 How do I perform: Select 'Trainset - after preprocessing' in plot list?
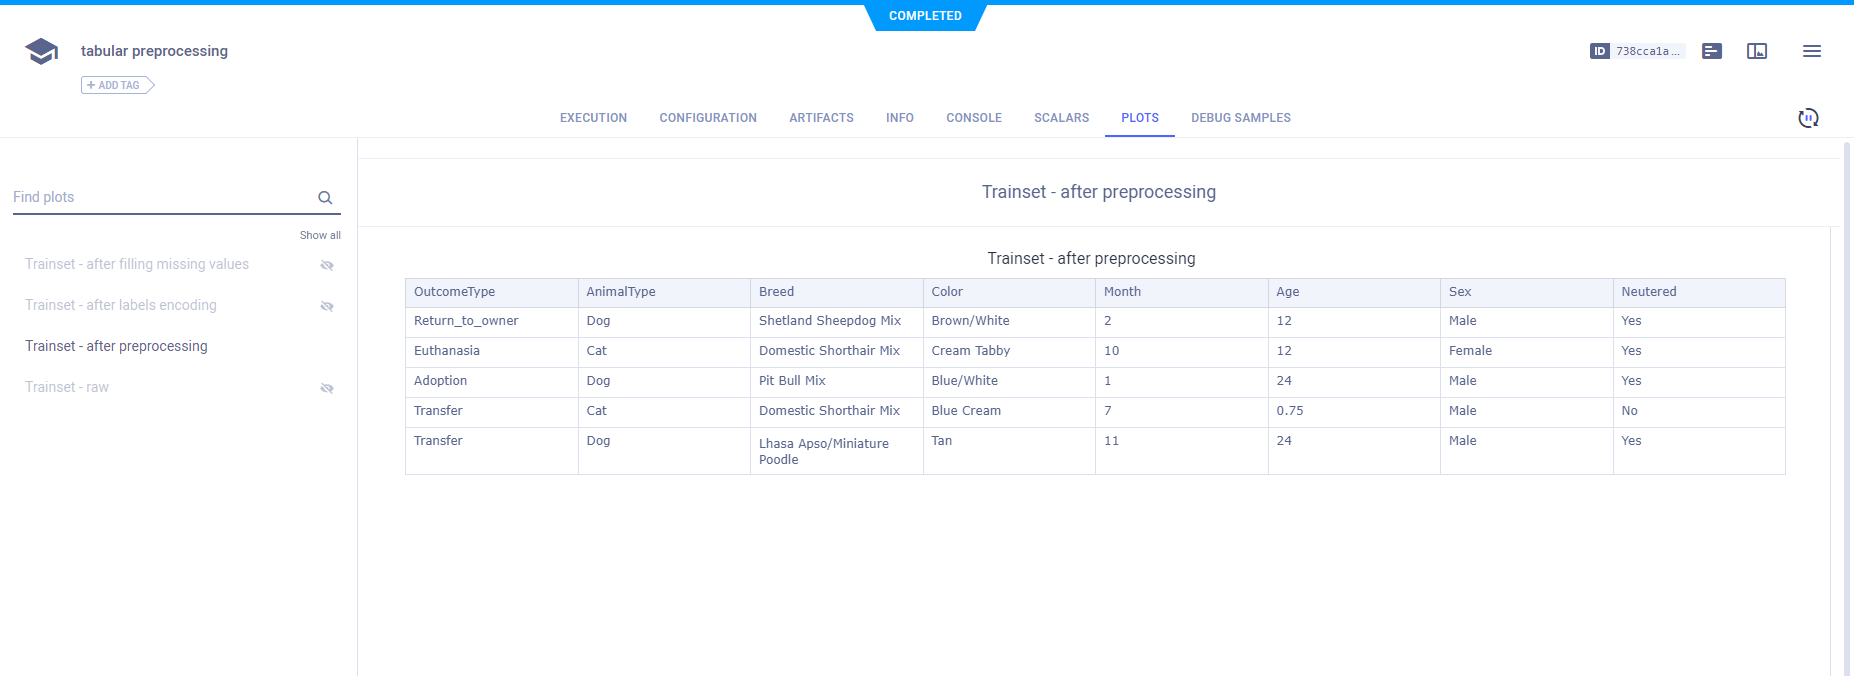tap(116, 346)
